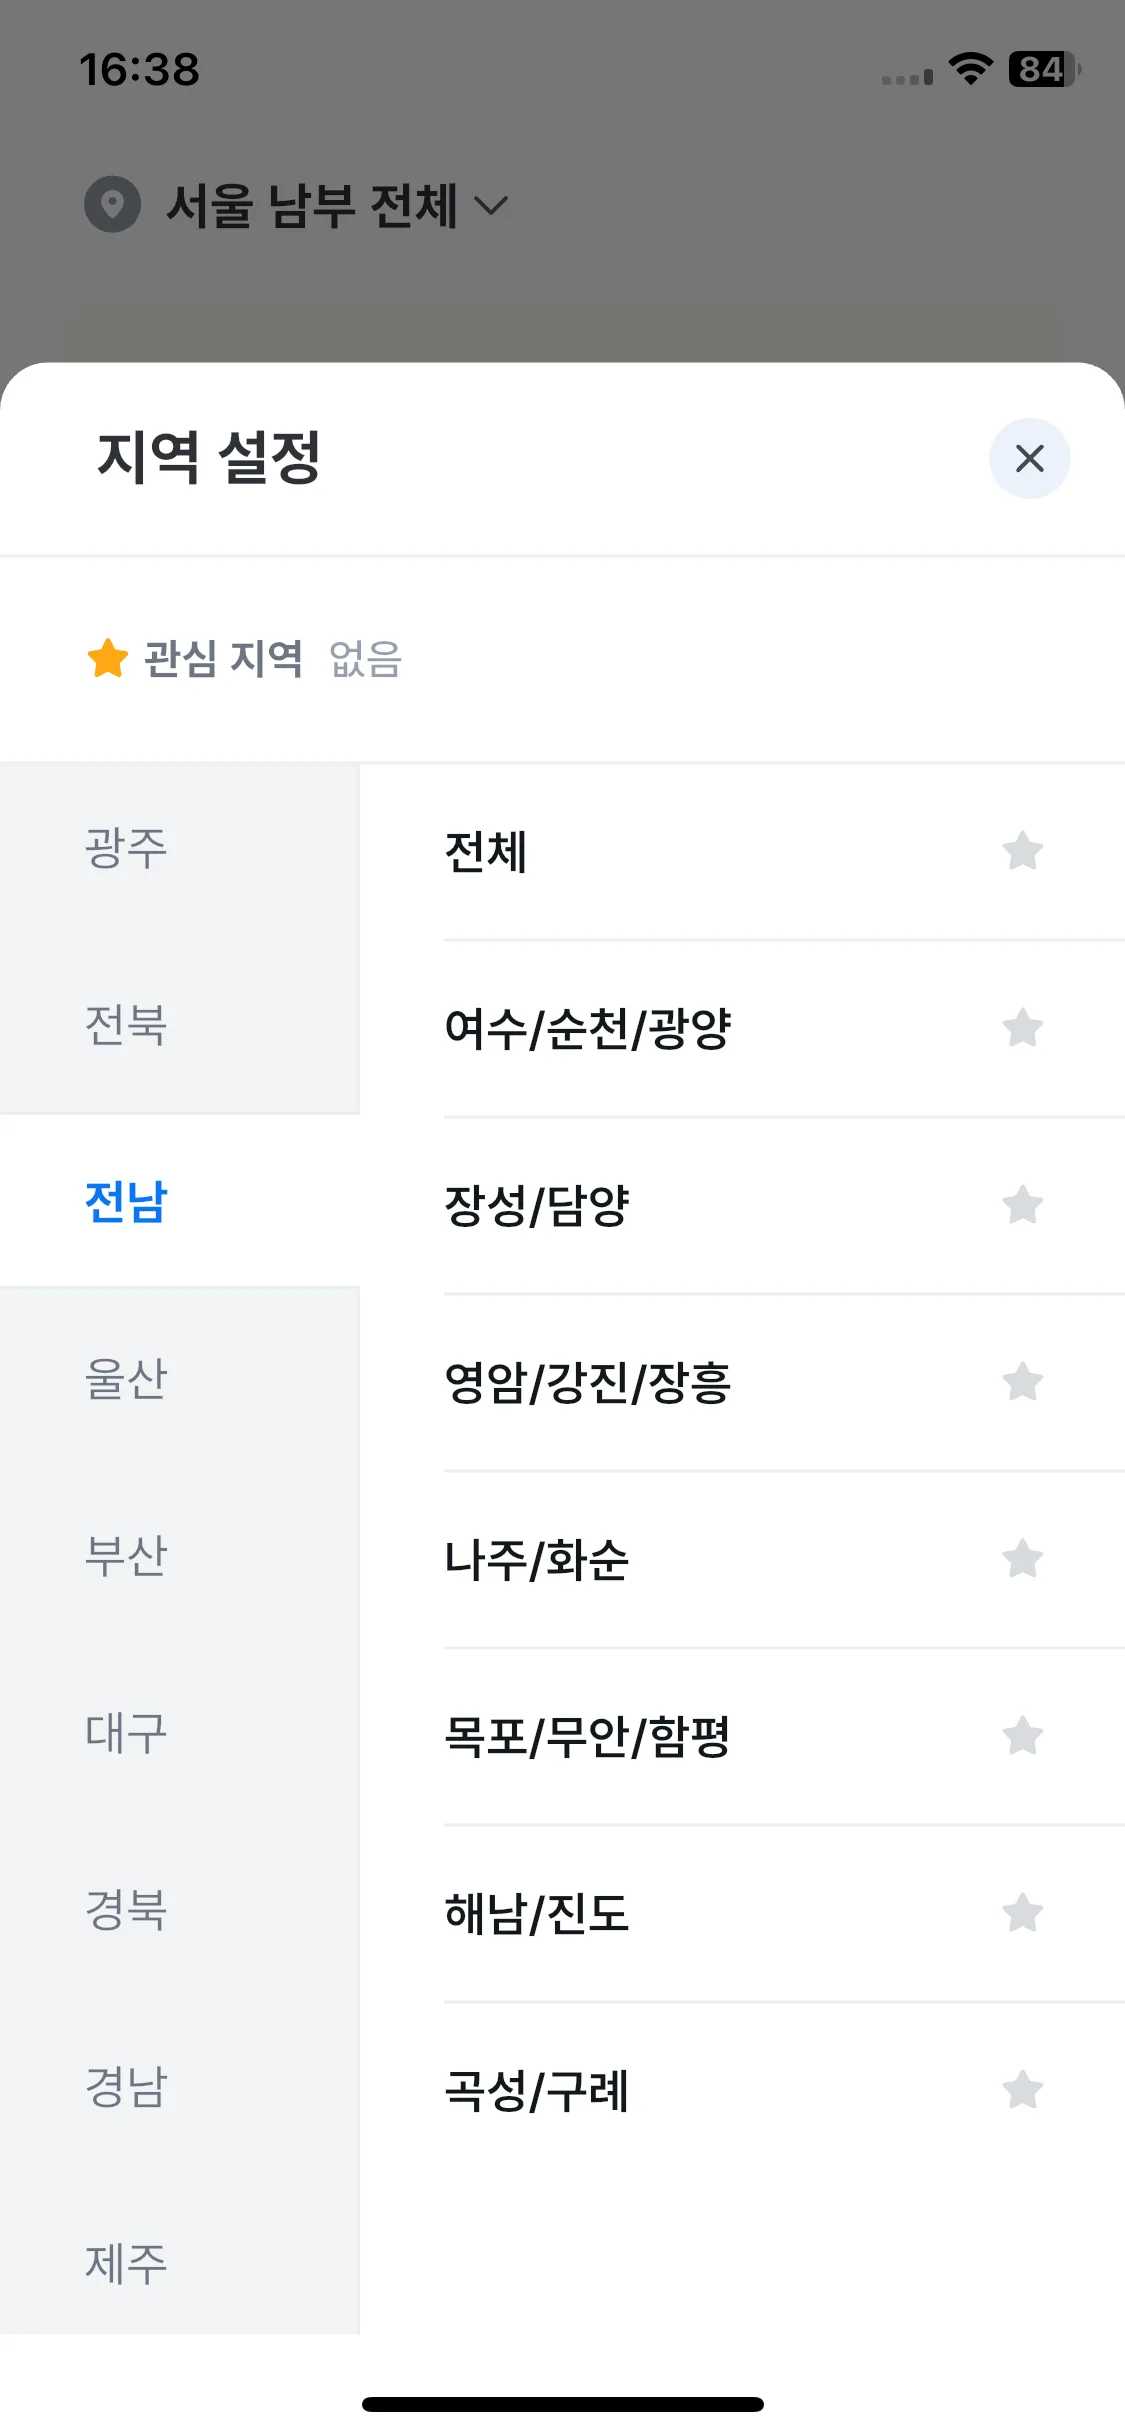1125x2436 pixels.
Task: Click the star icon for 곡성/구례
Action: pos(1022,2090)
